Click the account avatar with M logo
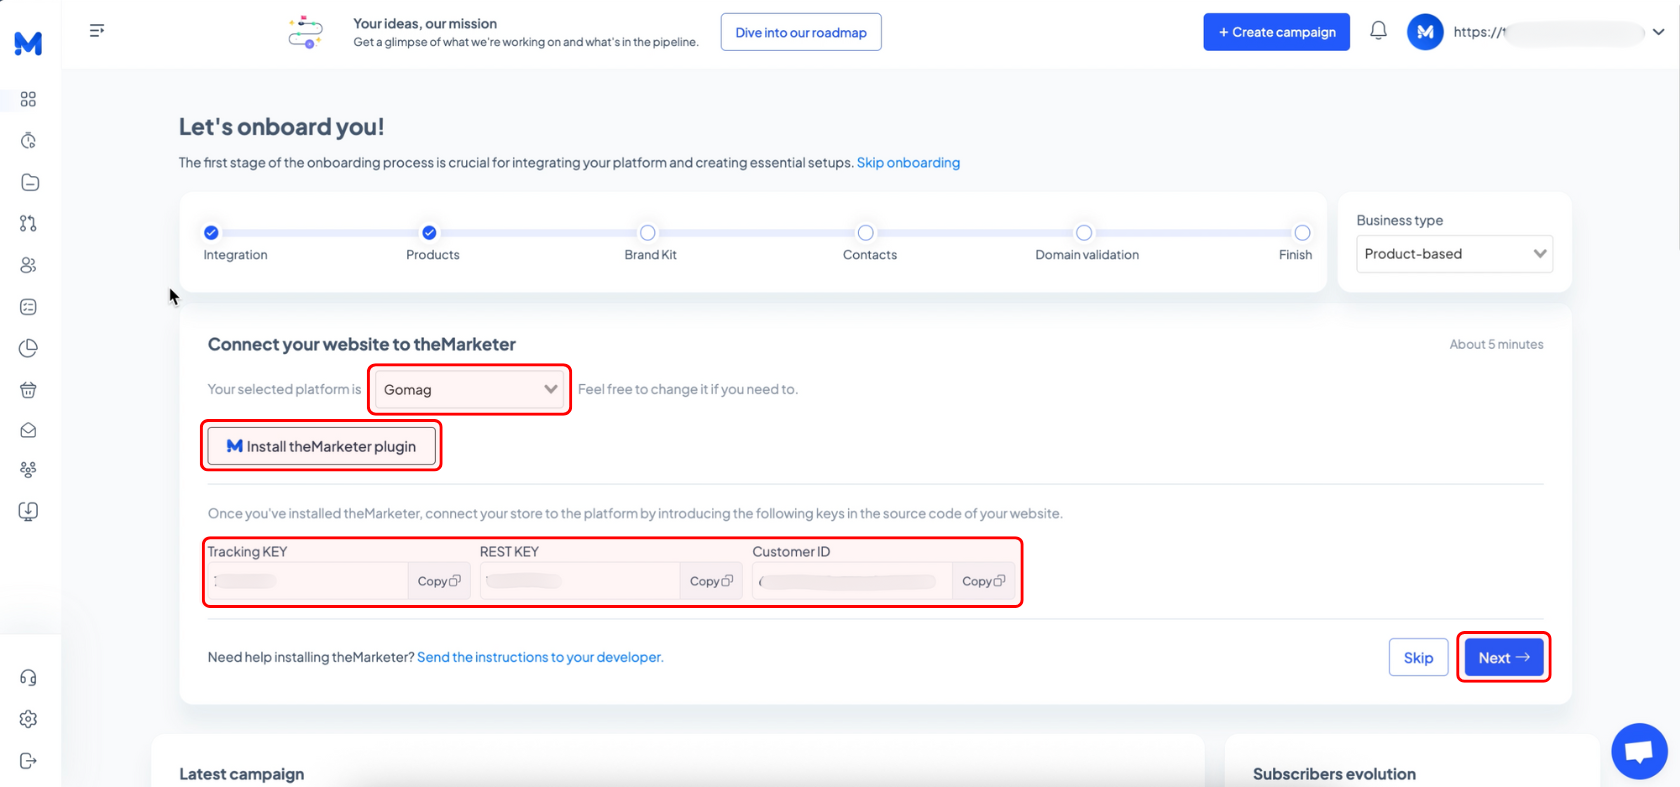Image resolution: width=1680 pixels, height=787 pixels. [1425, 32]
